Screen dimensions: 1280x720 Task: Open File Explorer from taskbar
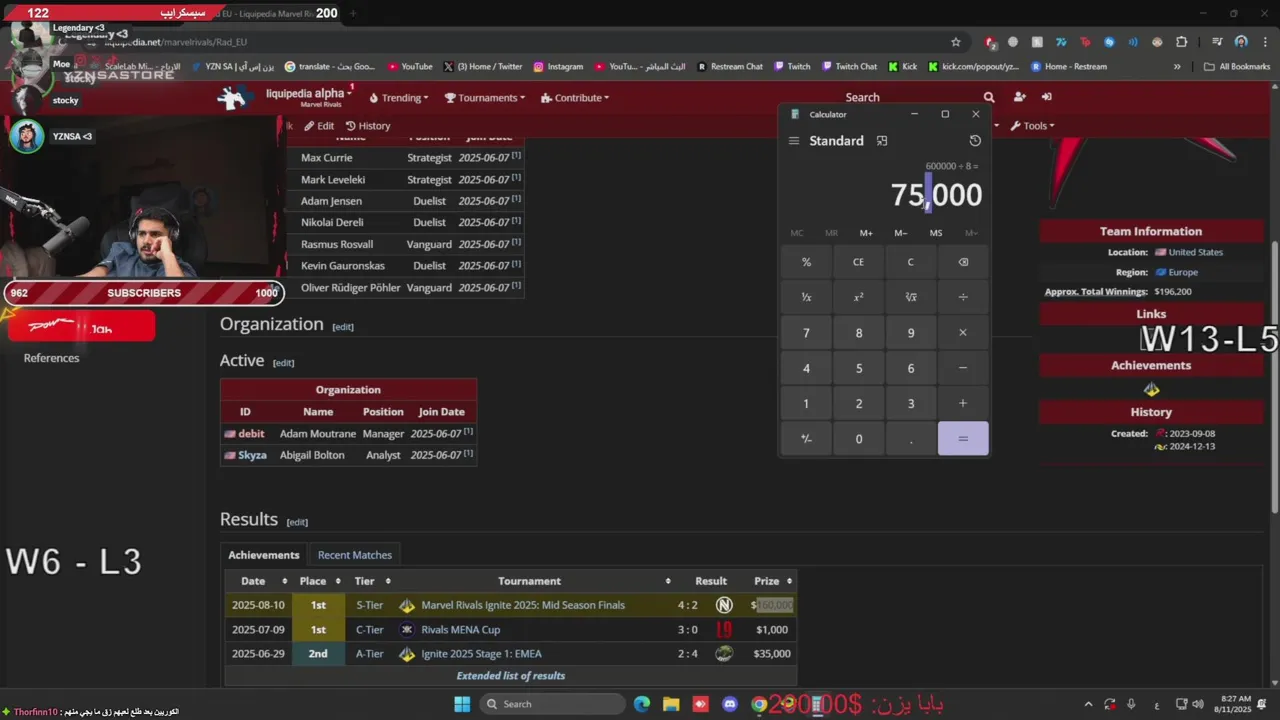671,704
